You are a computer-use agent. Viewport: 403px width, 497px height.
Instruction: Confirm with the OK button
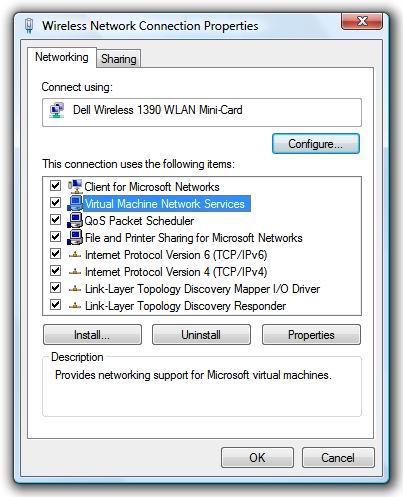tap(257, 458)
